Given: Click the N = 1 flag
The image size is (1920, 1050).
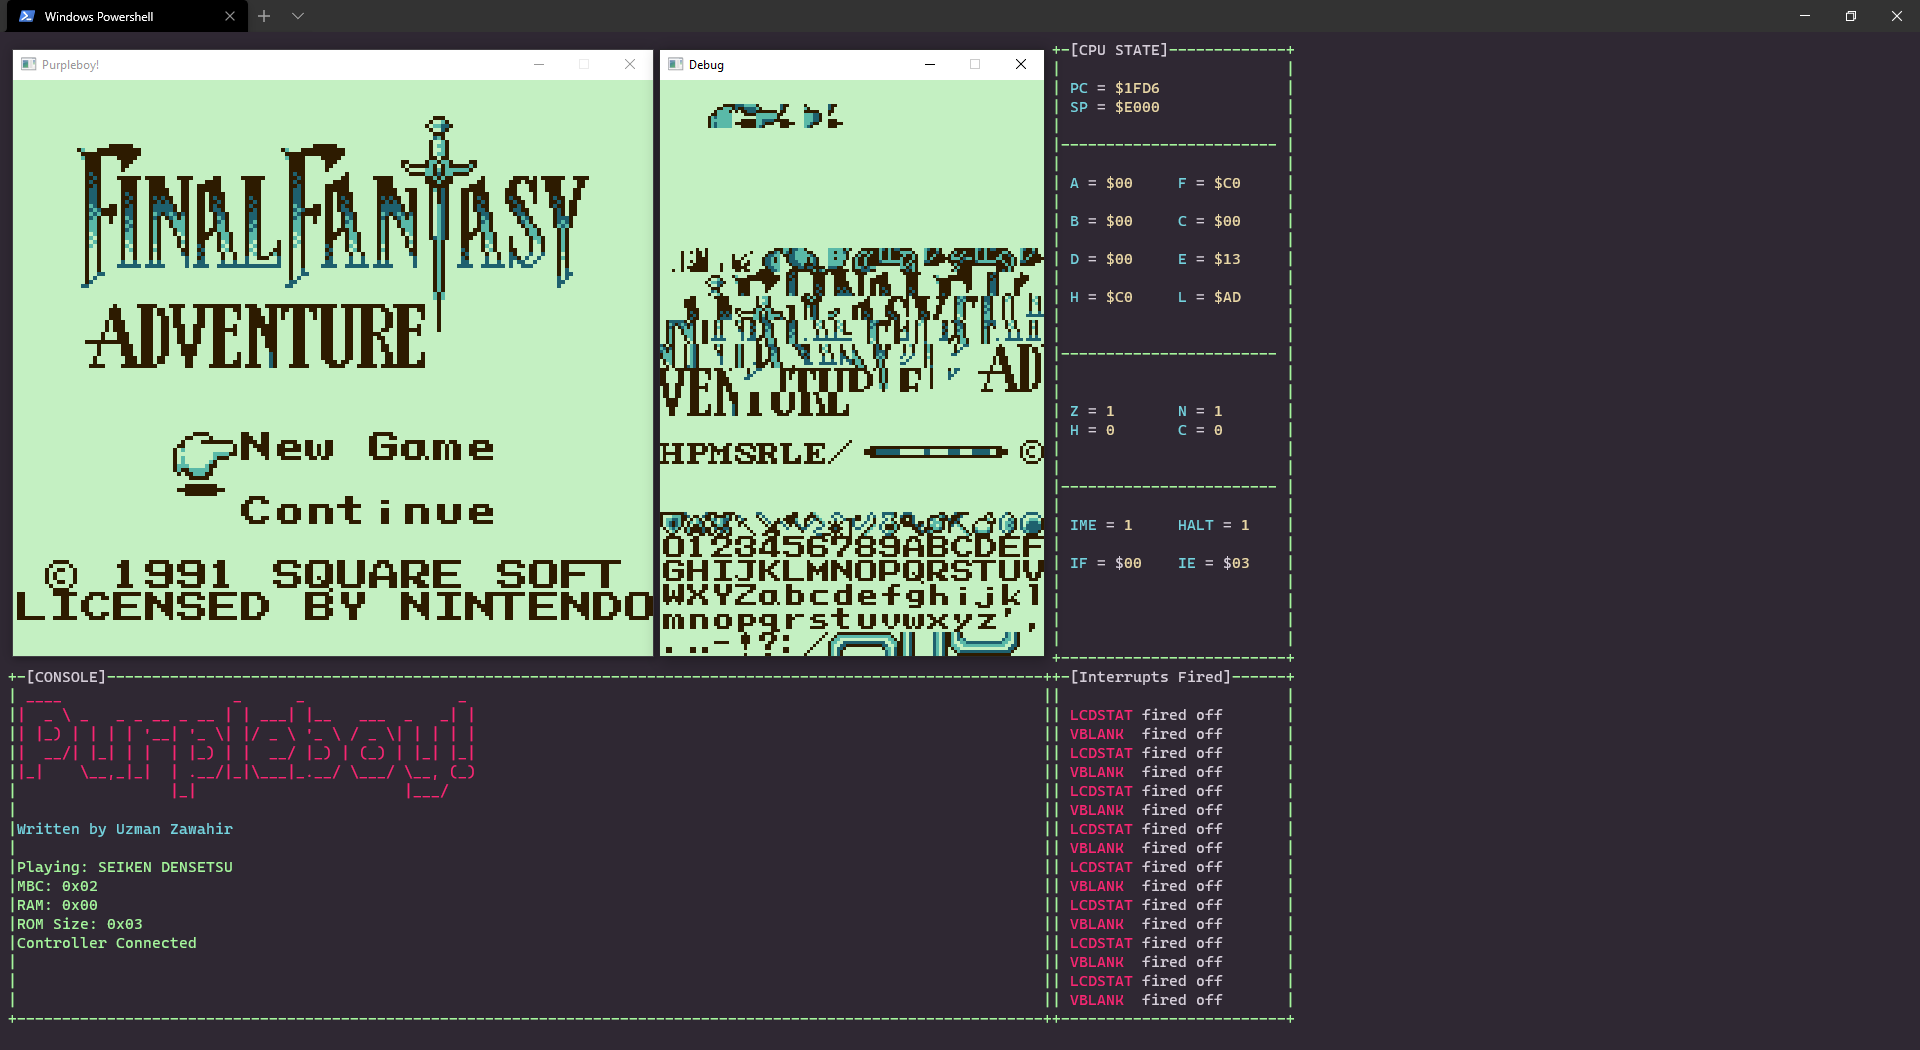Looking at the screenshot, I should pyautogui.click(x=1200, y=411).
